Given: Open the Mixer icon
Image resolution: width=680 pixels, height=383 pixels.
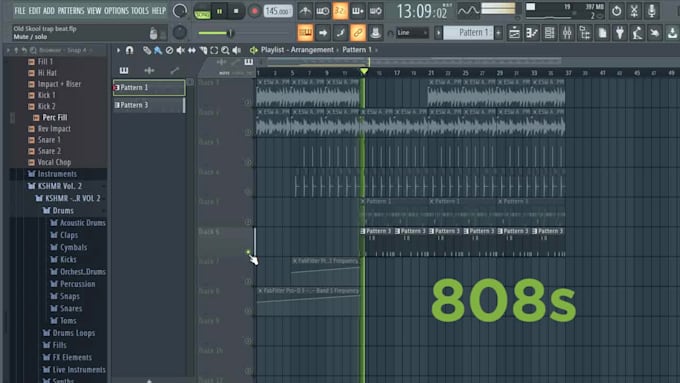Looking at the screenshot, I should click(x=567, y=33).
